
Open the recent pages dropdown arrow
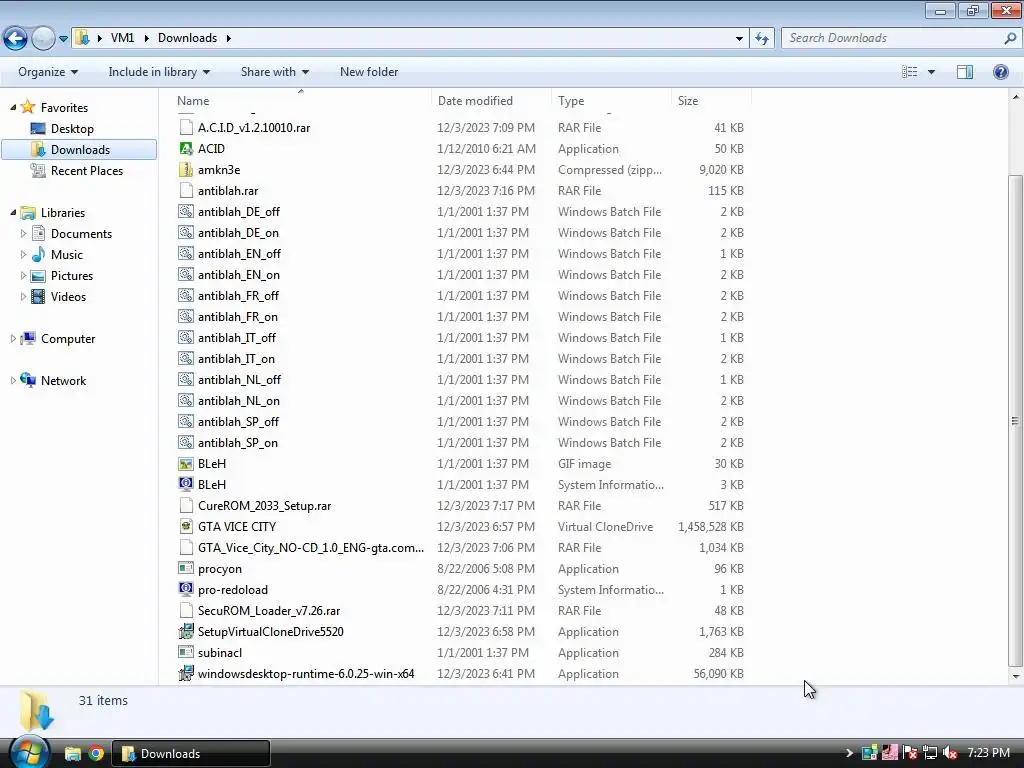pyautogui.click(x=63, y=39)
